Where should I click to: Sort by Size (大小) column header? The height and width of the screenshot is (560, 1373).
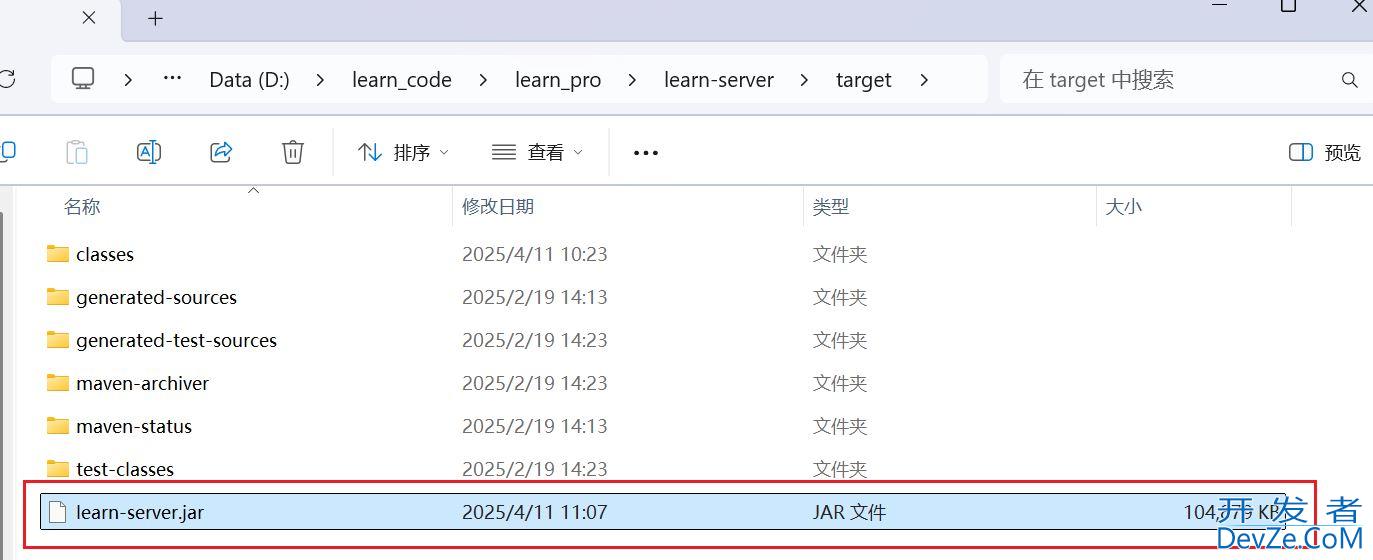[1124, 206]
